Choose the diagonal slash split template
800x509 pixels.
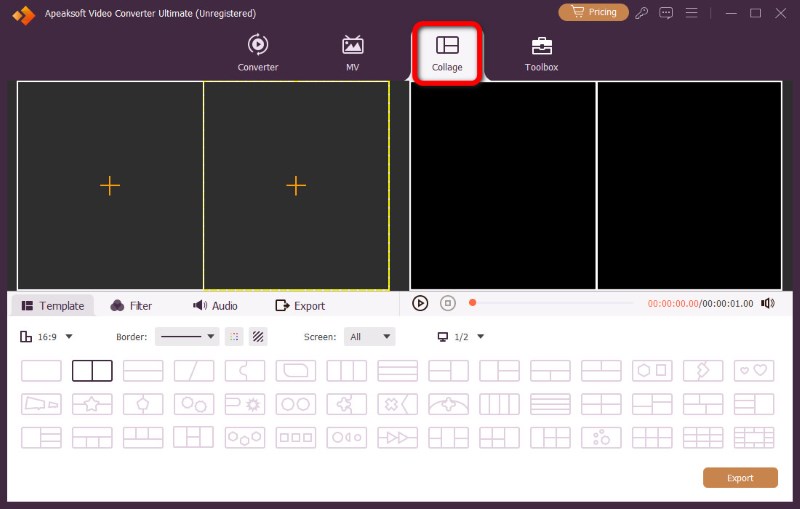point(194,371)
